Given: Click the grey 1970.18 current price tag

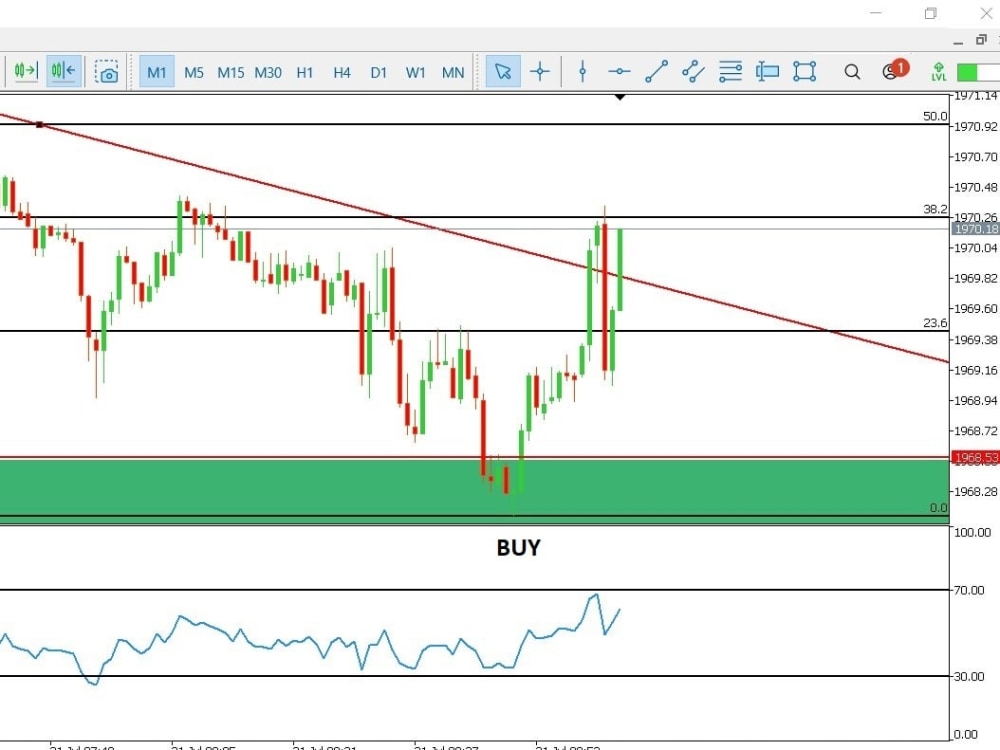Looking at the screenshot, I should pos(975,229).
